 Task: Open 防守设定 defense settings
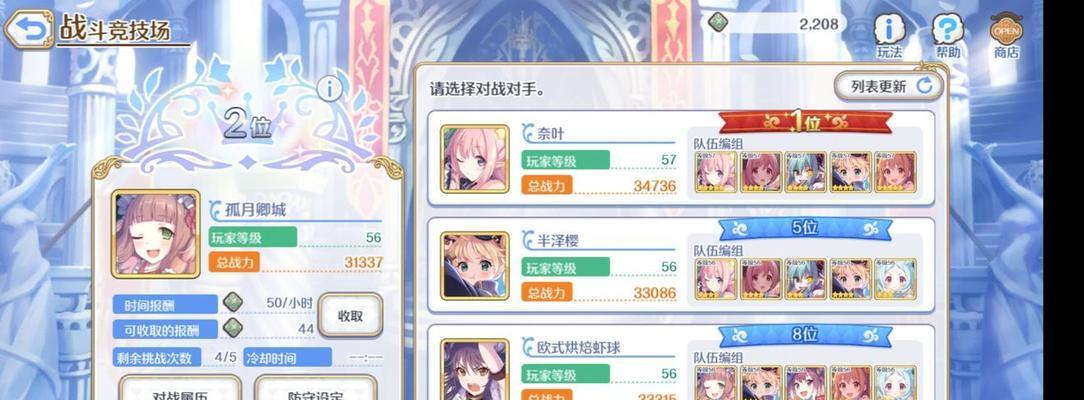click(315, 390)
